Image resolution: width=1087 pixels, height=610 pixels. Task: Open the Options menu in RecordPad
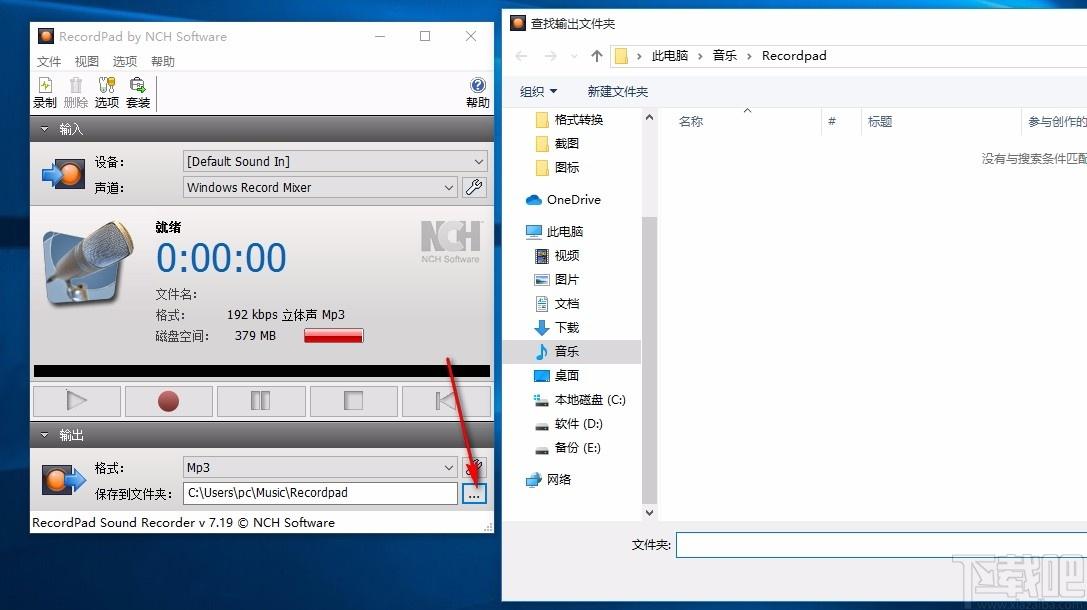click(x=125, y=62)
